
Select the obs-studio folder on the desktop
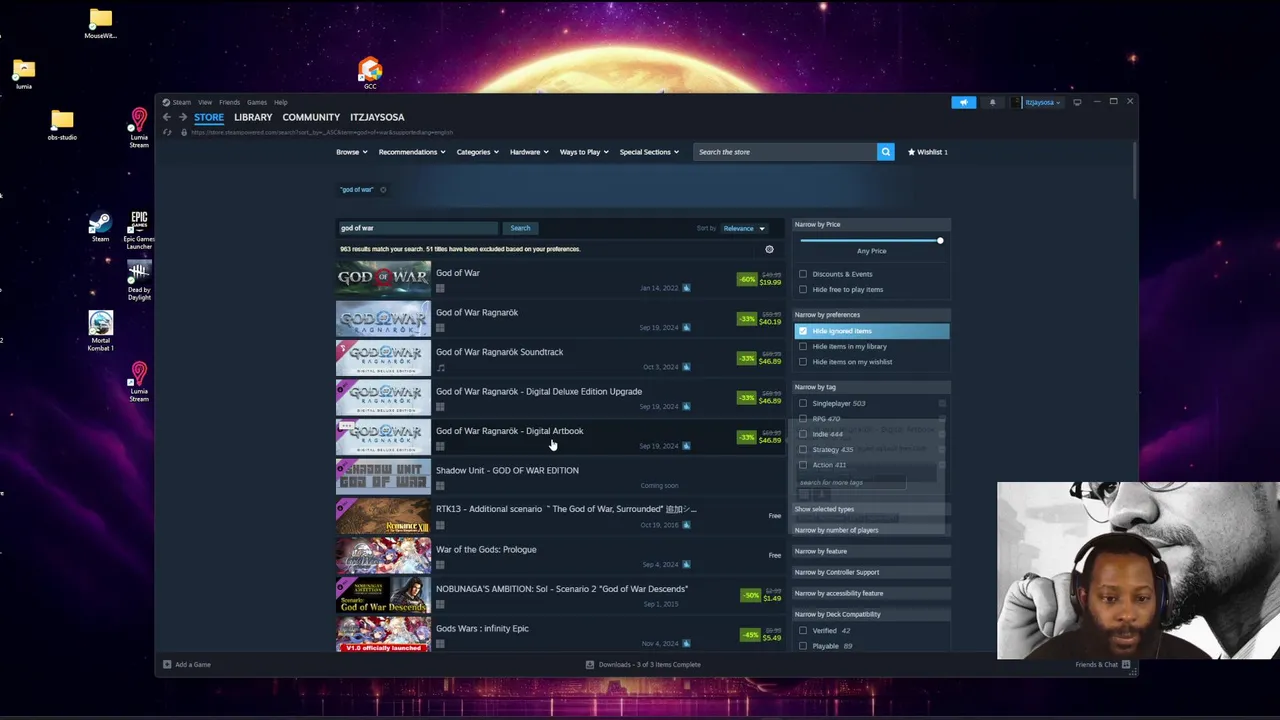pos(62,125)
